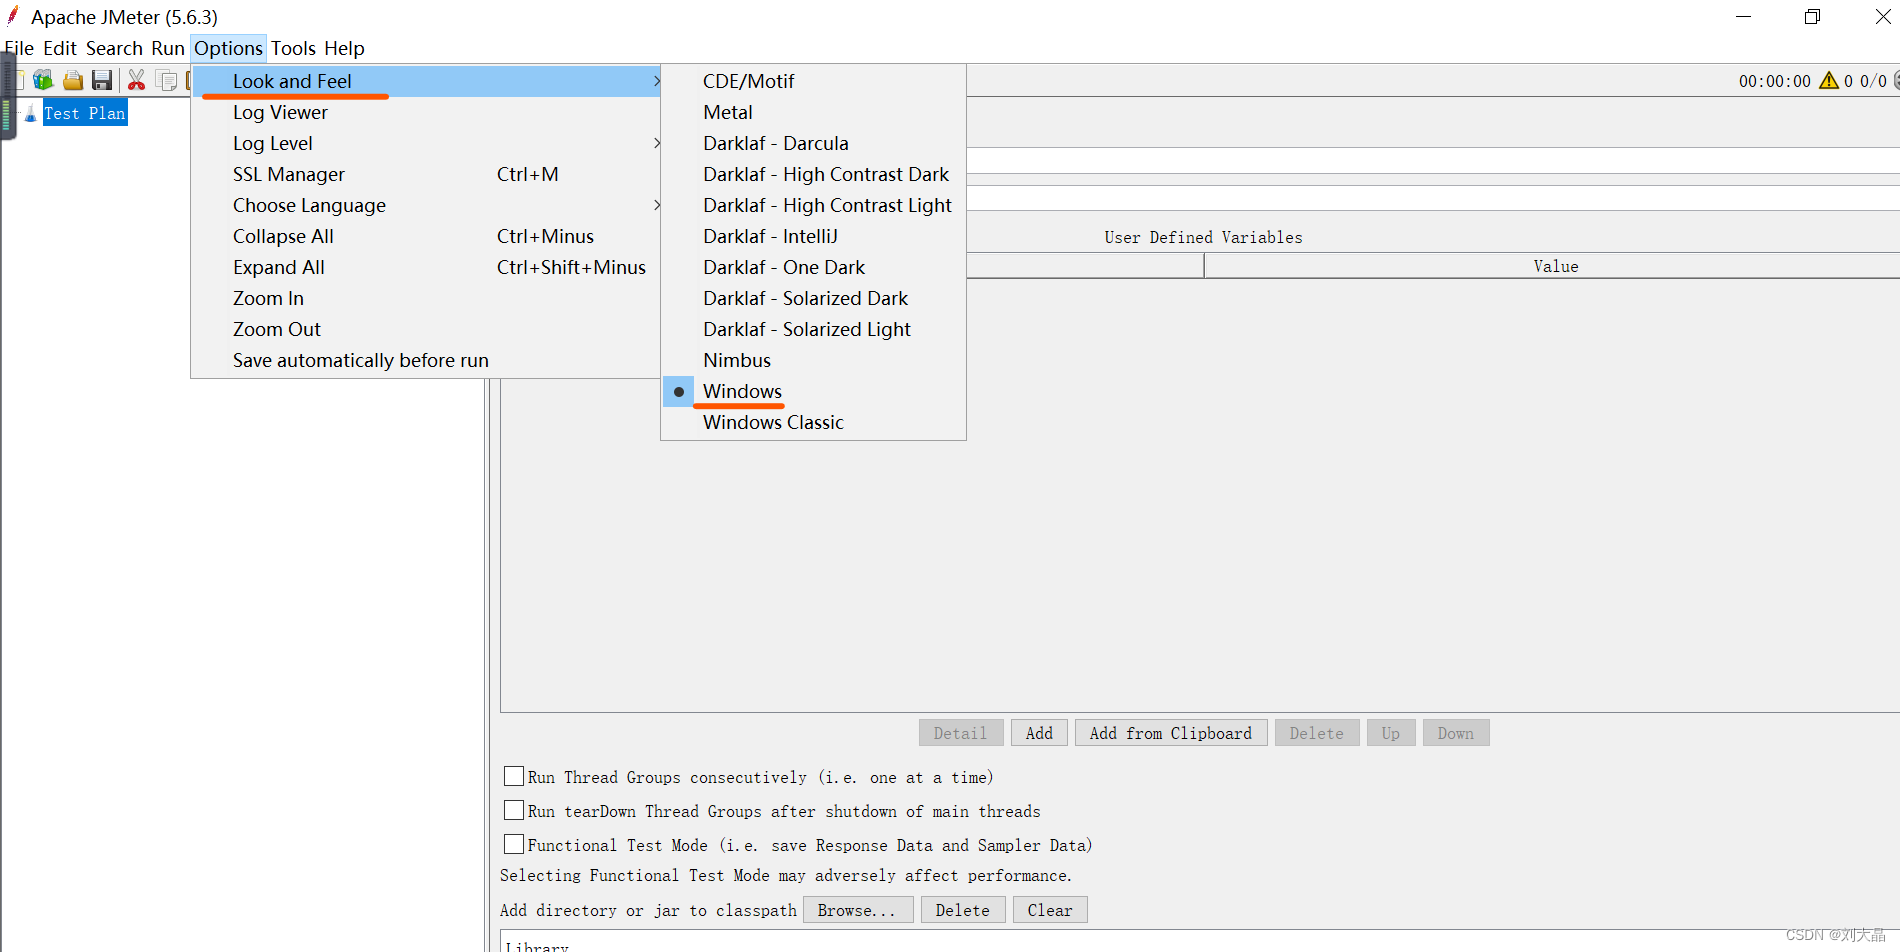Choose Metal look and feel
This screenshot has height=952, width=1900.
[x=813, y=112]
